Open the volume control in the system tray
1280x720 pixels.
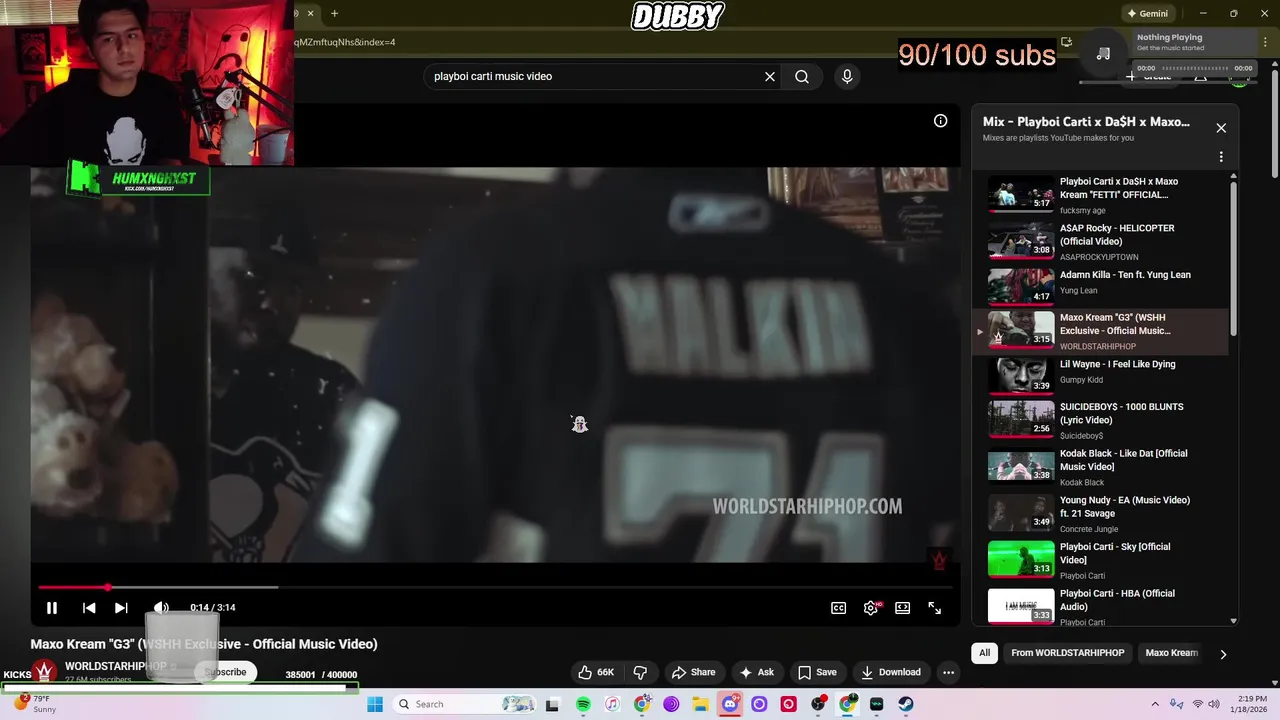[1214, 704]
